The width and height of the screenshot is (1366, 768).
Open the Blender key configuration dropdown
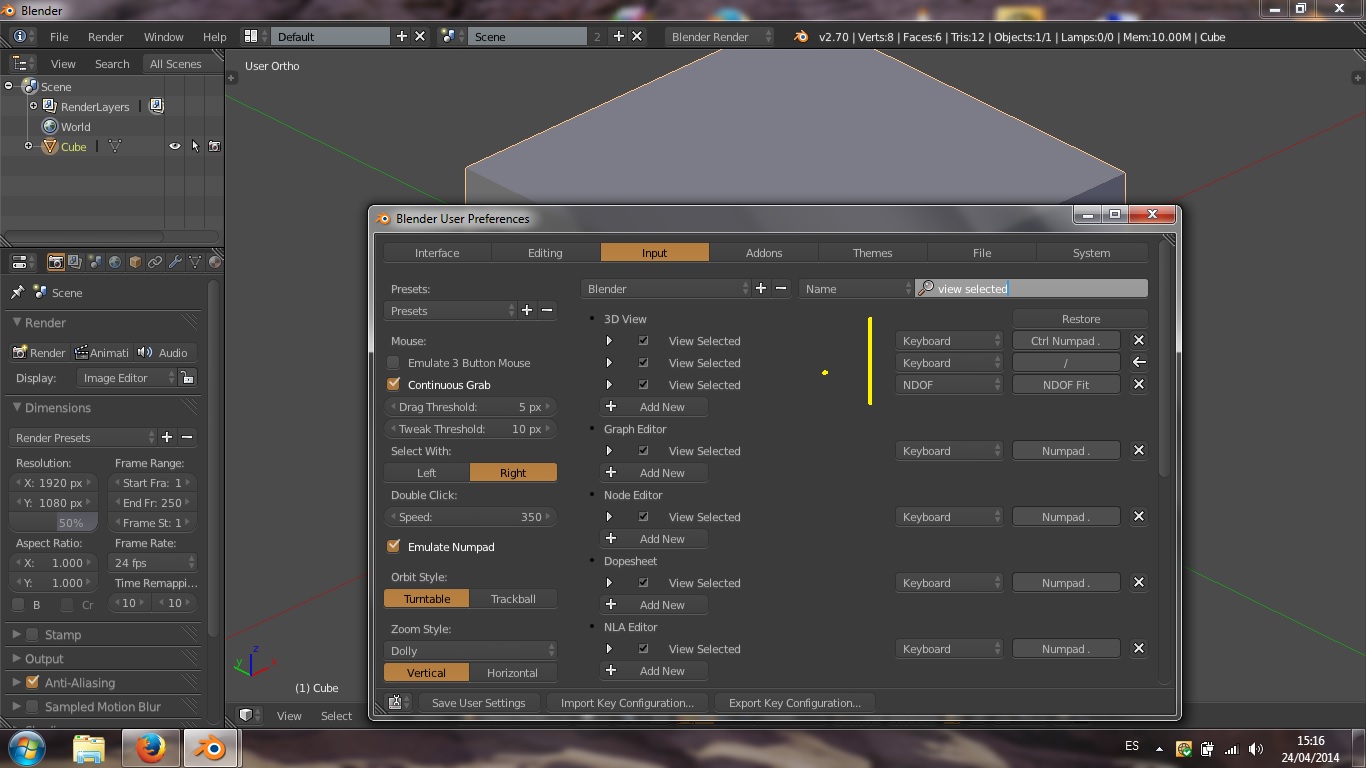pyautogui.click(x=665, y=288)
